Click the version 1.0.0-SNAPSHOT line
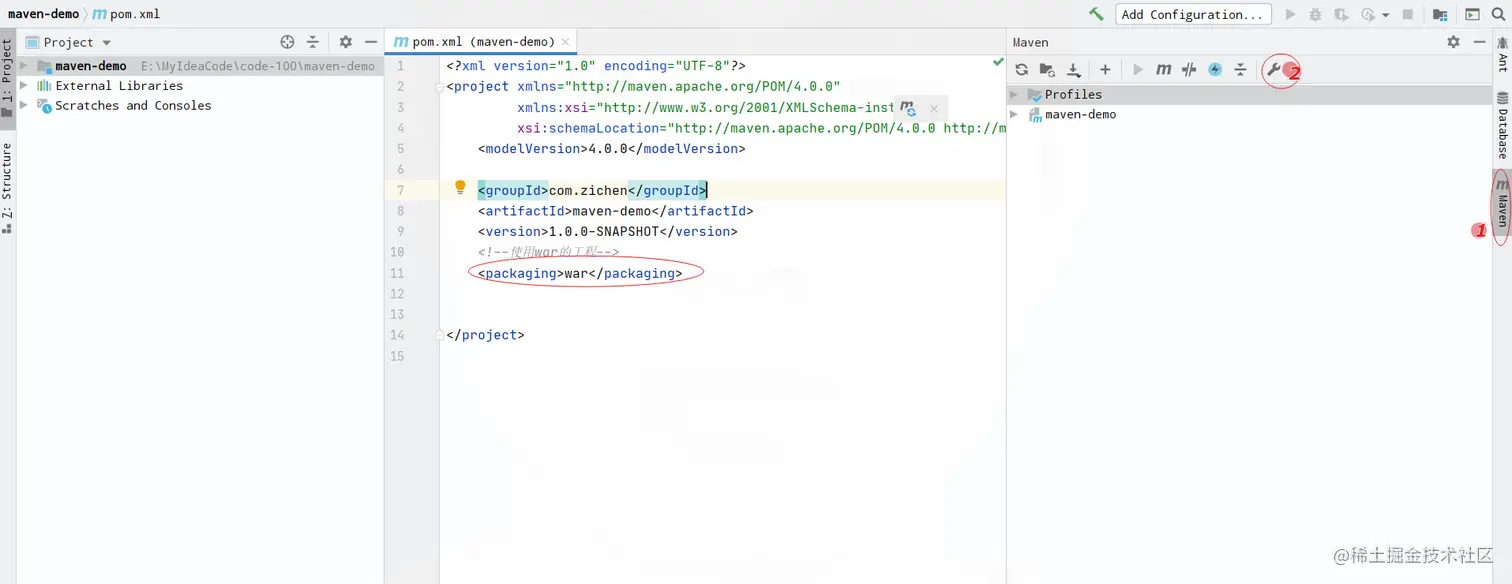The image size is (1512, 584). tap(607, 231)
